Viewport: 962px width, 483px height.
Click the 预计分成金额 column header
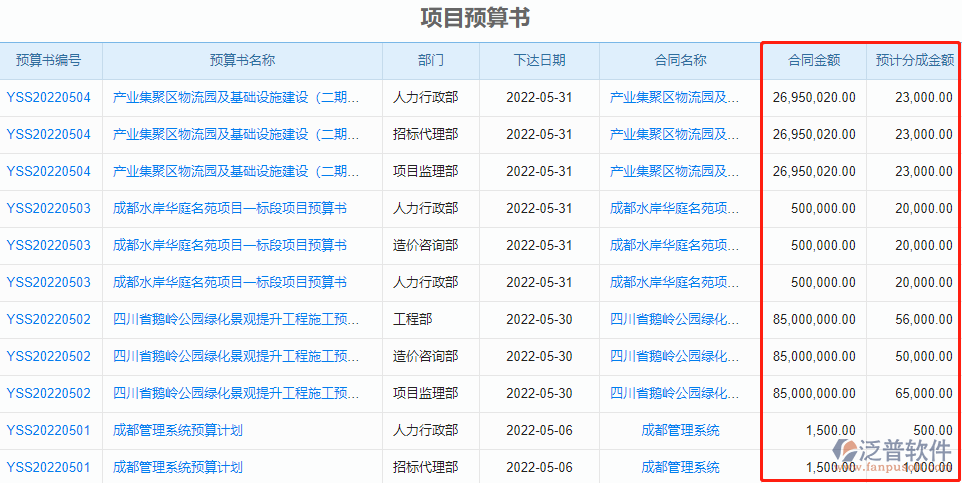[x=914, y=60]
